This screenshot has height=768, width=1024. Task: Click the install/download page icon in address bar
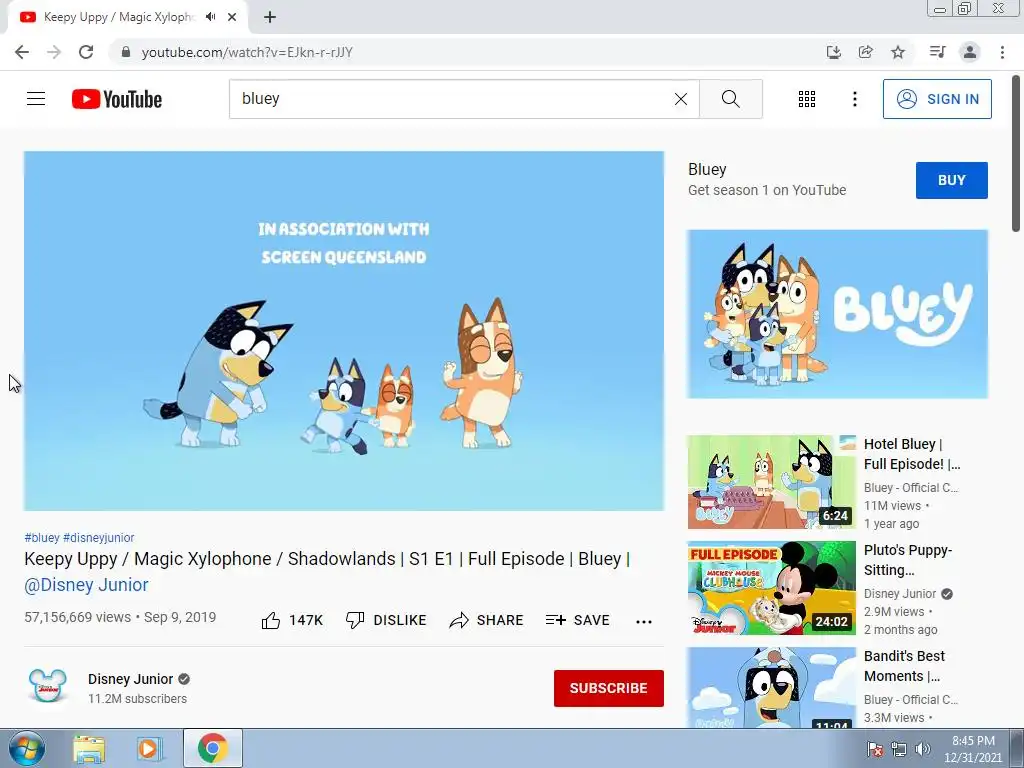coord(834,52)
